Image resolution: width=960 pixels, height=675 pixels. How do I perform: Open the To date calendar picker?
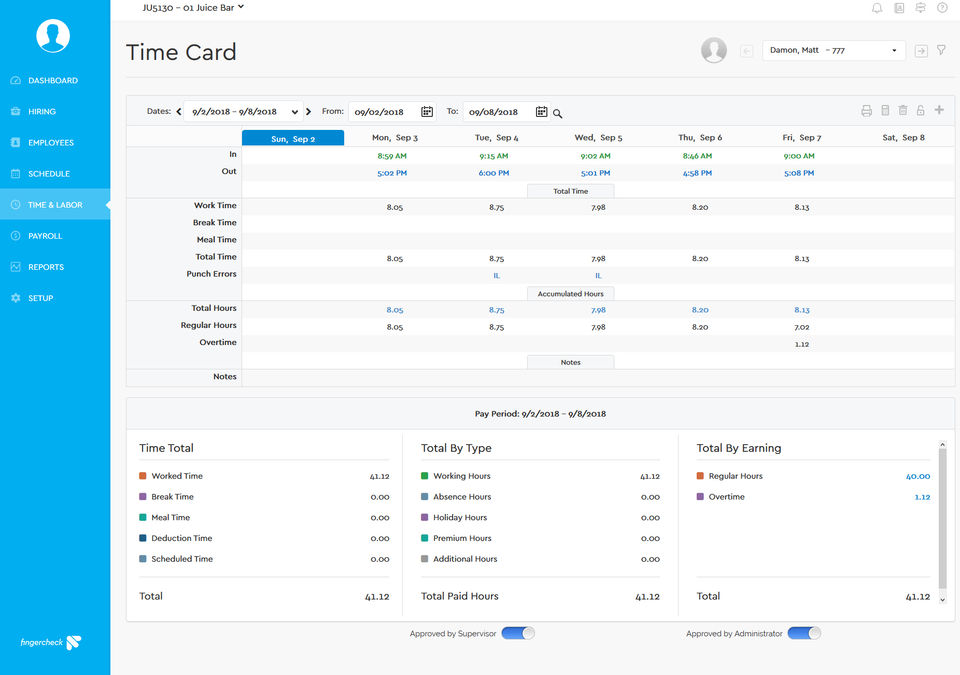(x=541, y=111)
